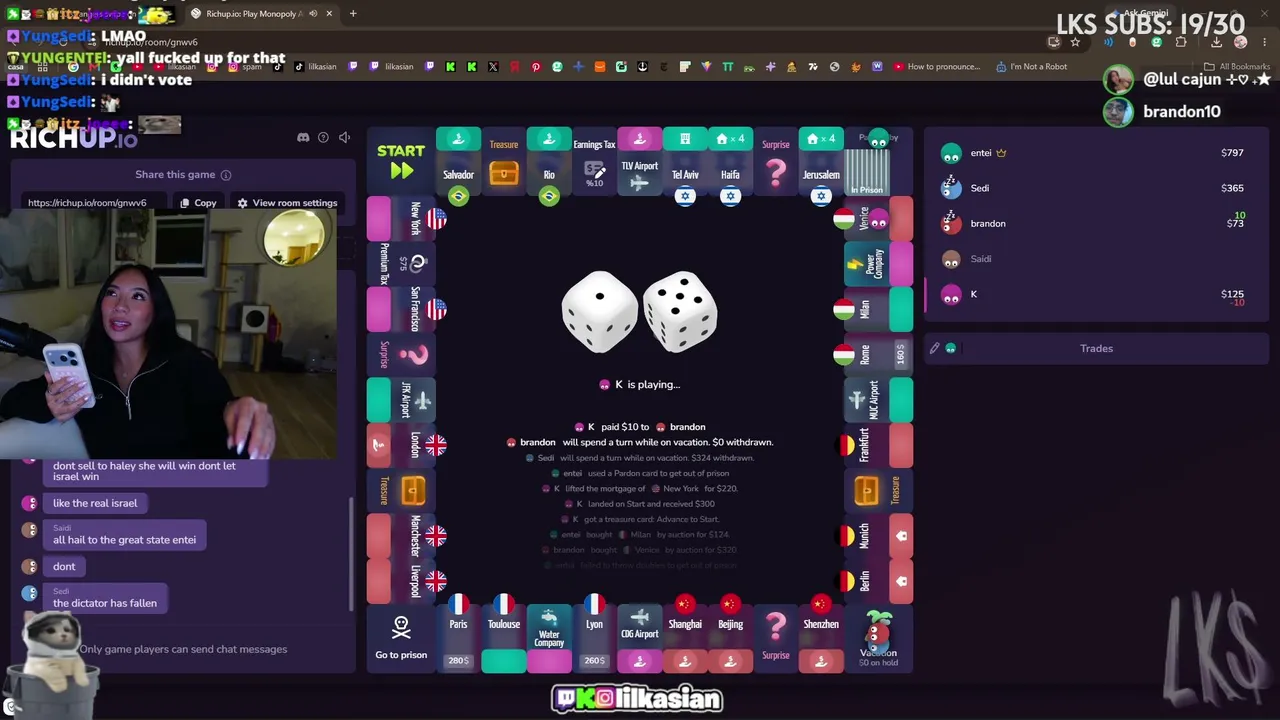Select the CDG Airport tile
The width and height of the screenshot is (1280, 720).
pos(640,638)
